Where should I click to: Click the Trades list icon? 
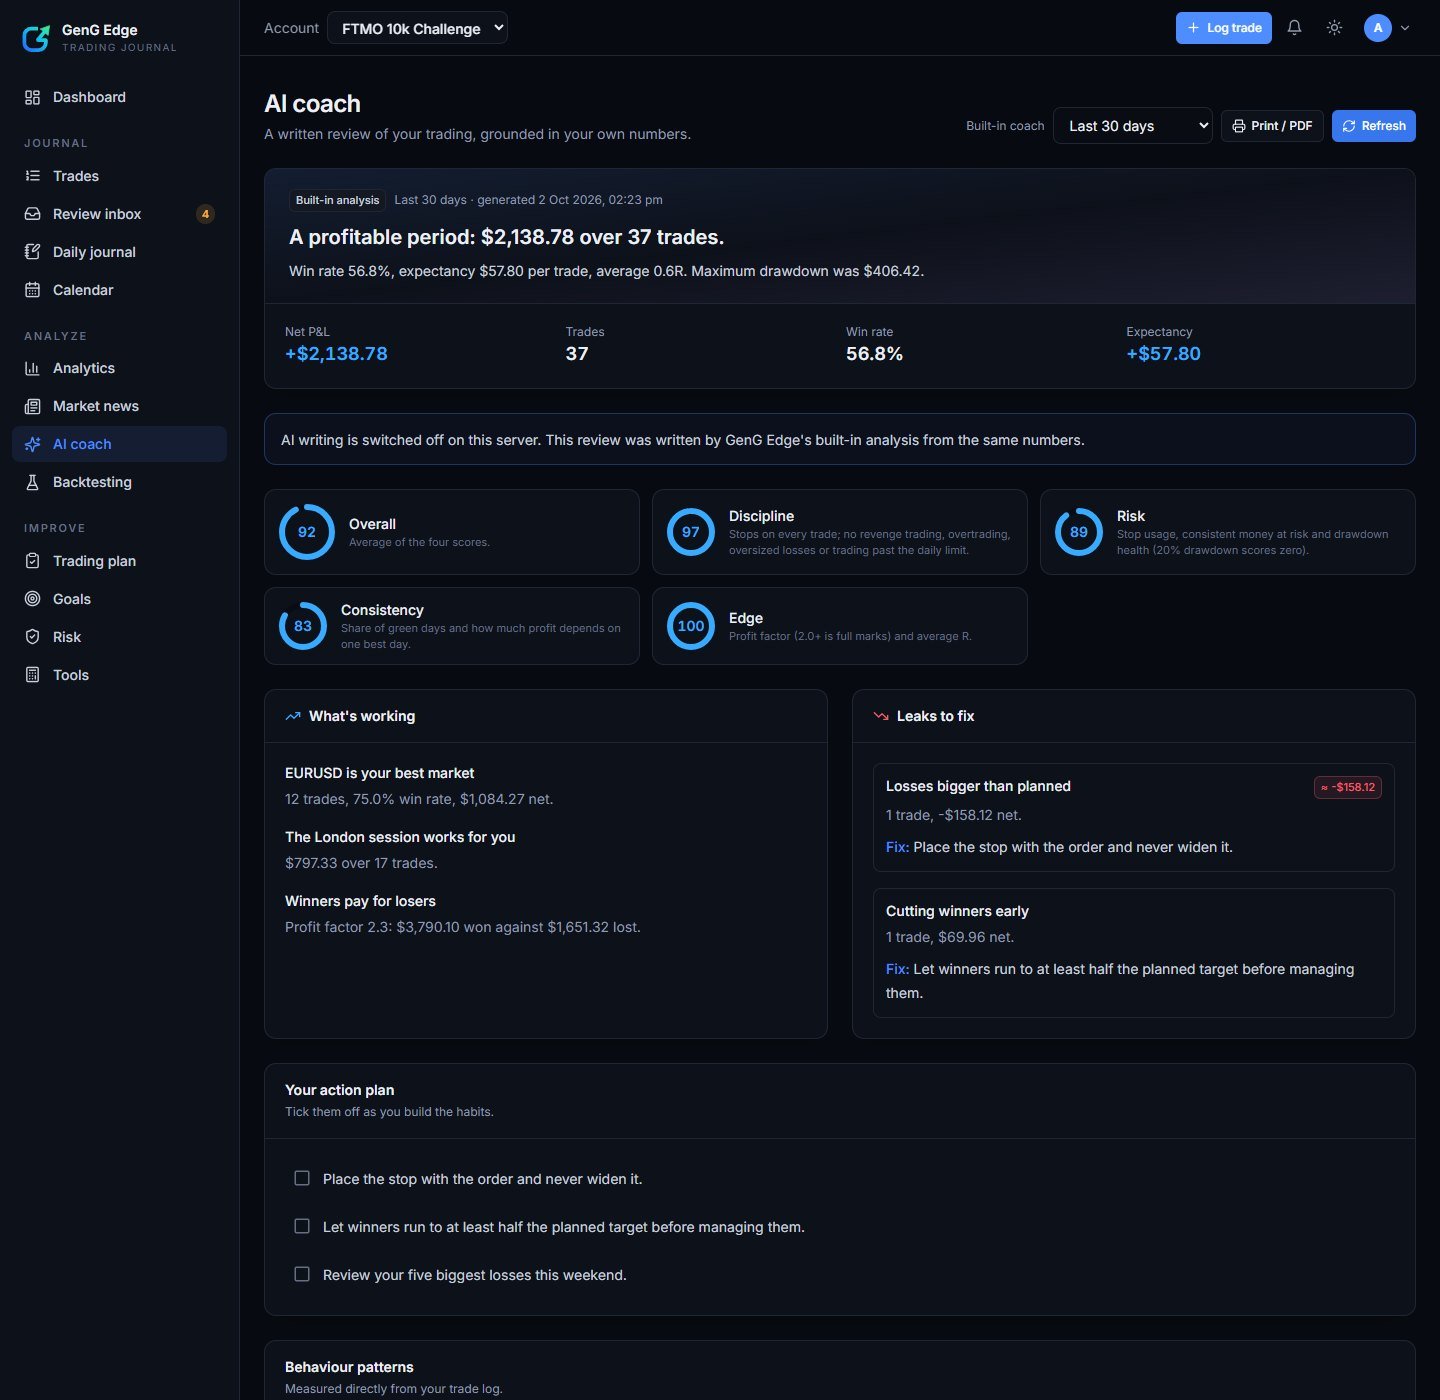[32, 176]
